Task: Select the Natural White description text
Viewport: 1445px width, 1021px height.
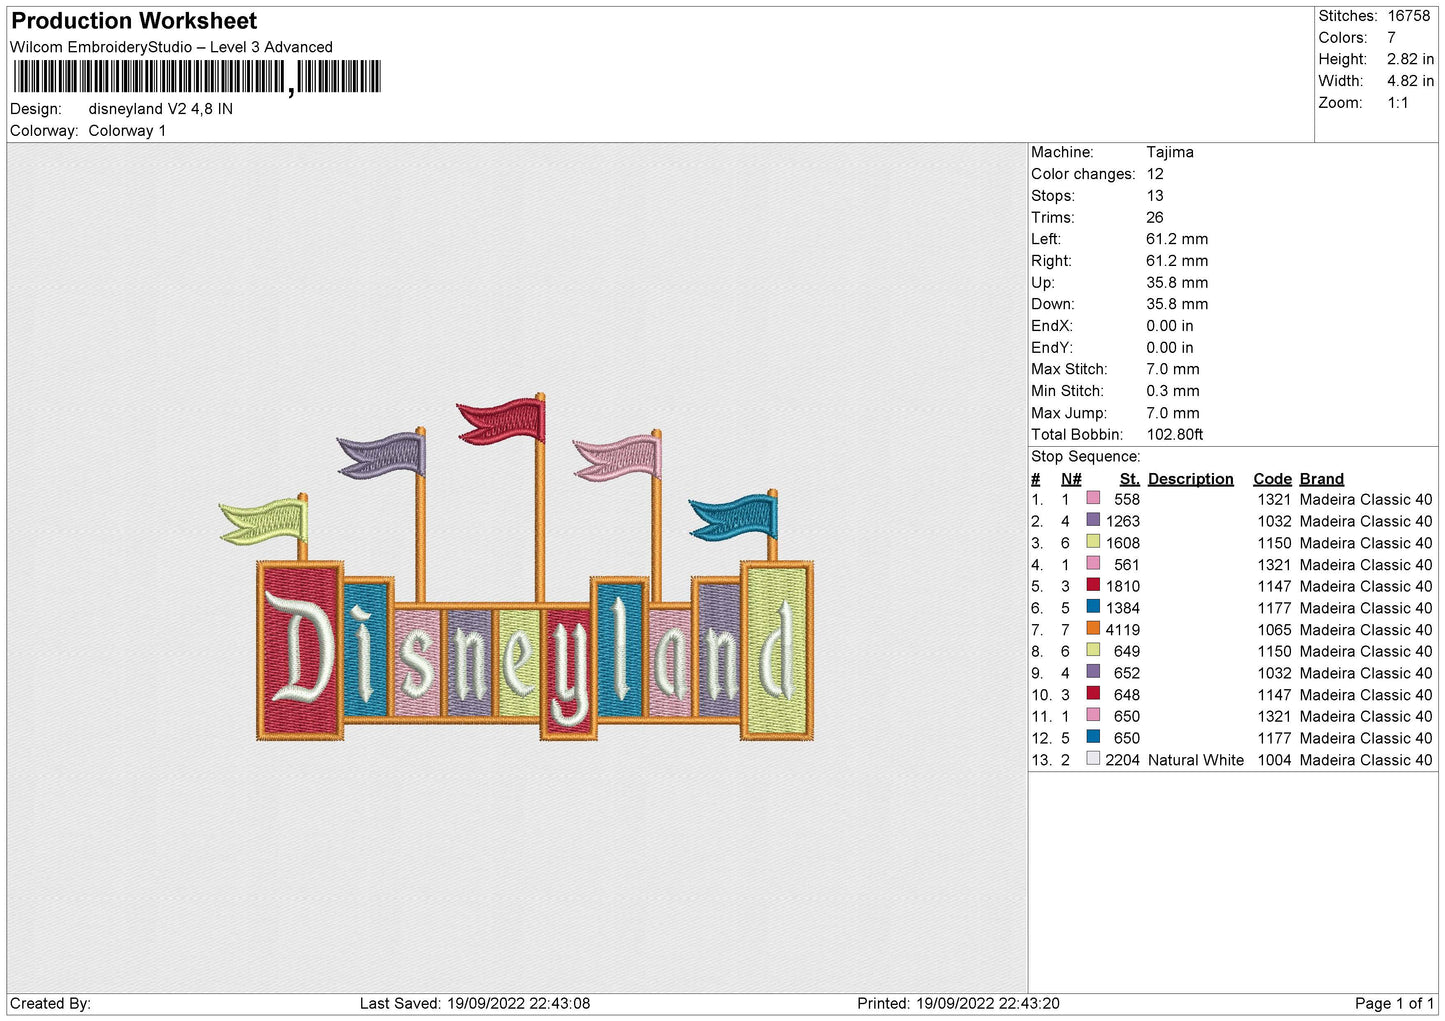Action: point(1195,760)
